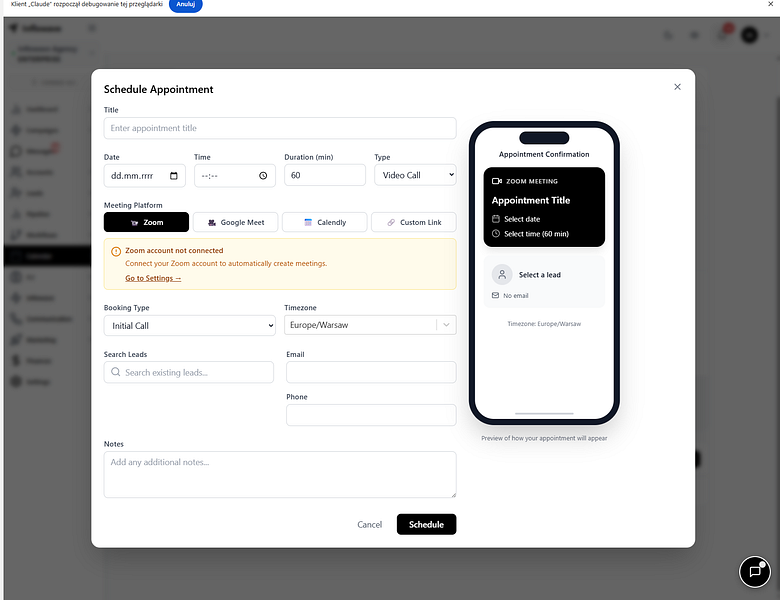The image size is (780, 600).
Task: Click the Calendly logo icon
Action: (x=308, y=222)
